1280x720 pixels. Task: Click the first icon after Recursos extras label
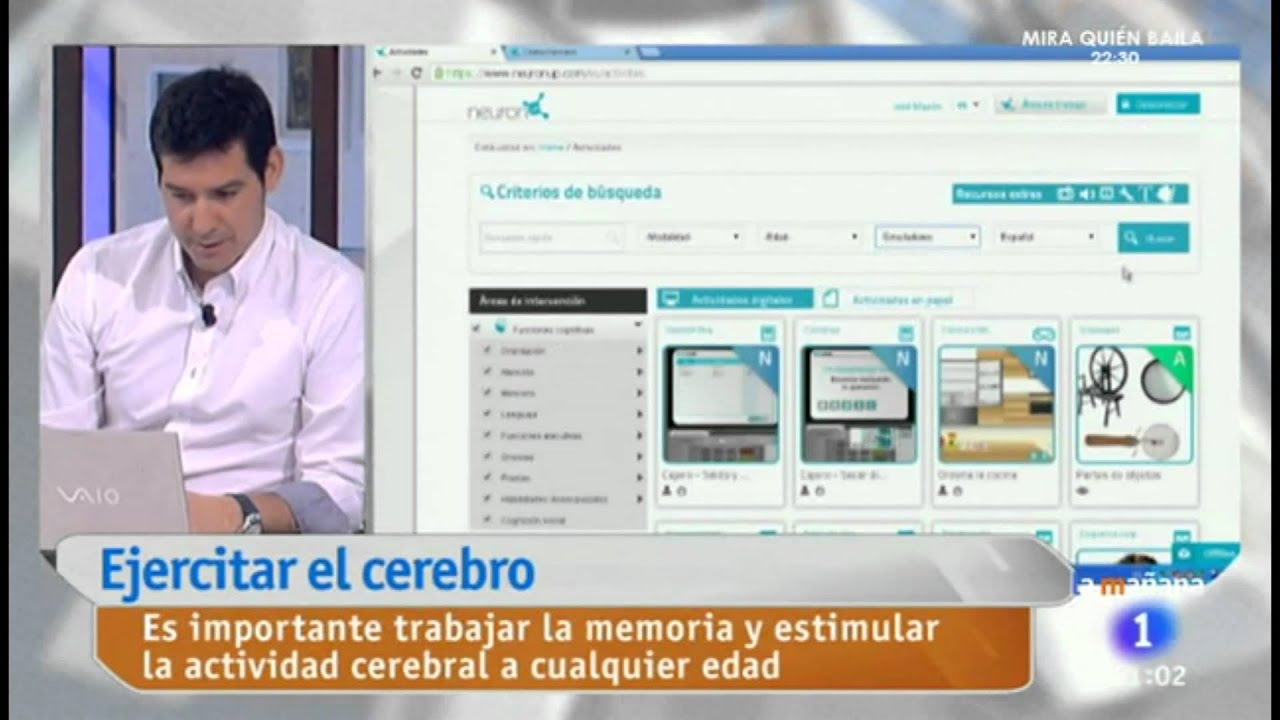1066,194
